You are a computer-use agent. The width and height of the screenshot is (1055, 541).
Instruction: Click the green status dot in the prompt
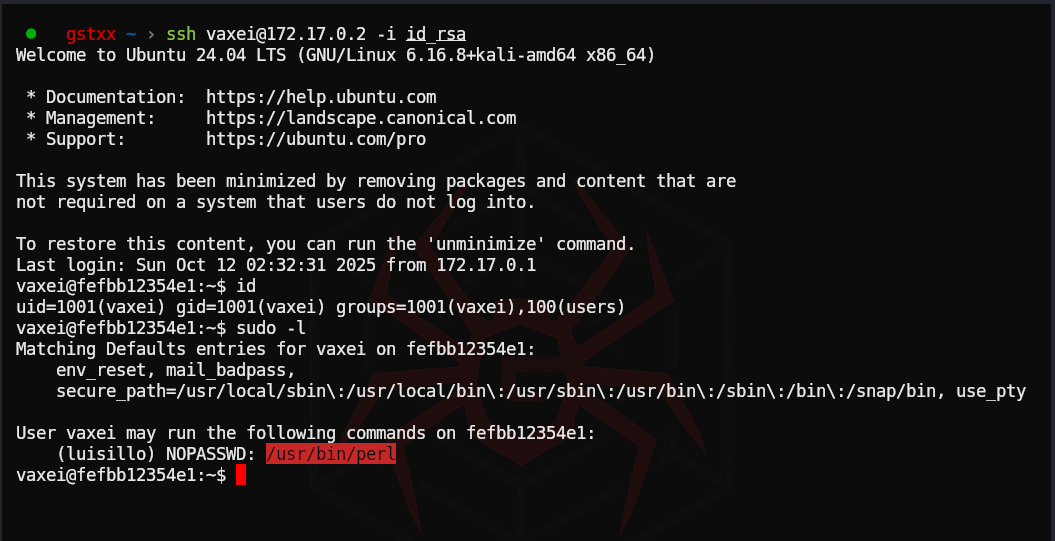pos(31,34)
